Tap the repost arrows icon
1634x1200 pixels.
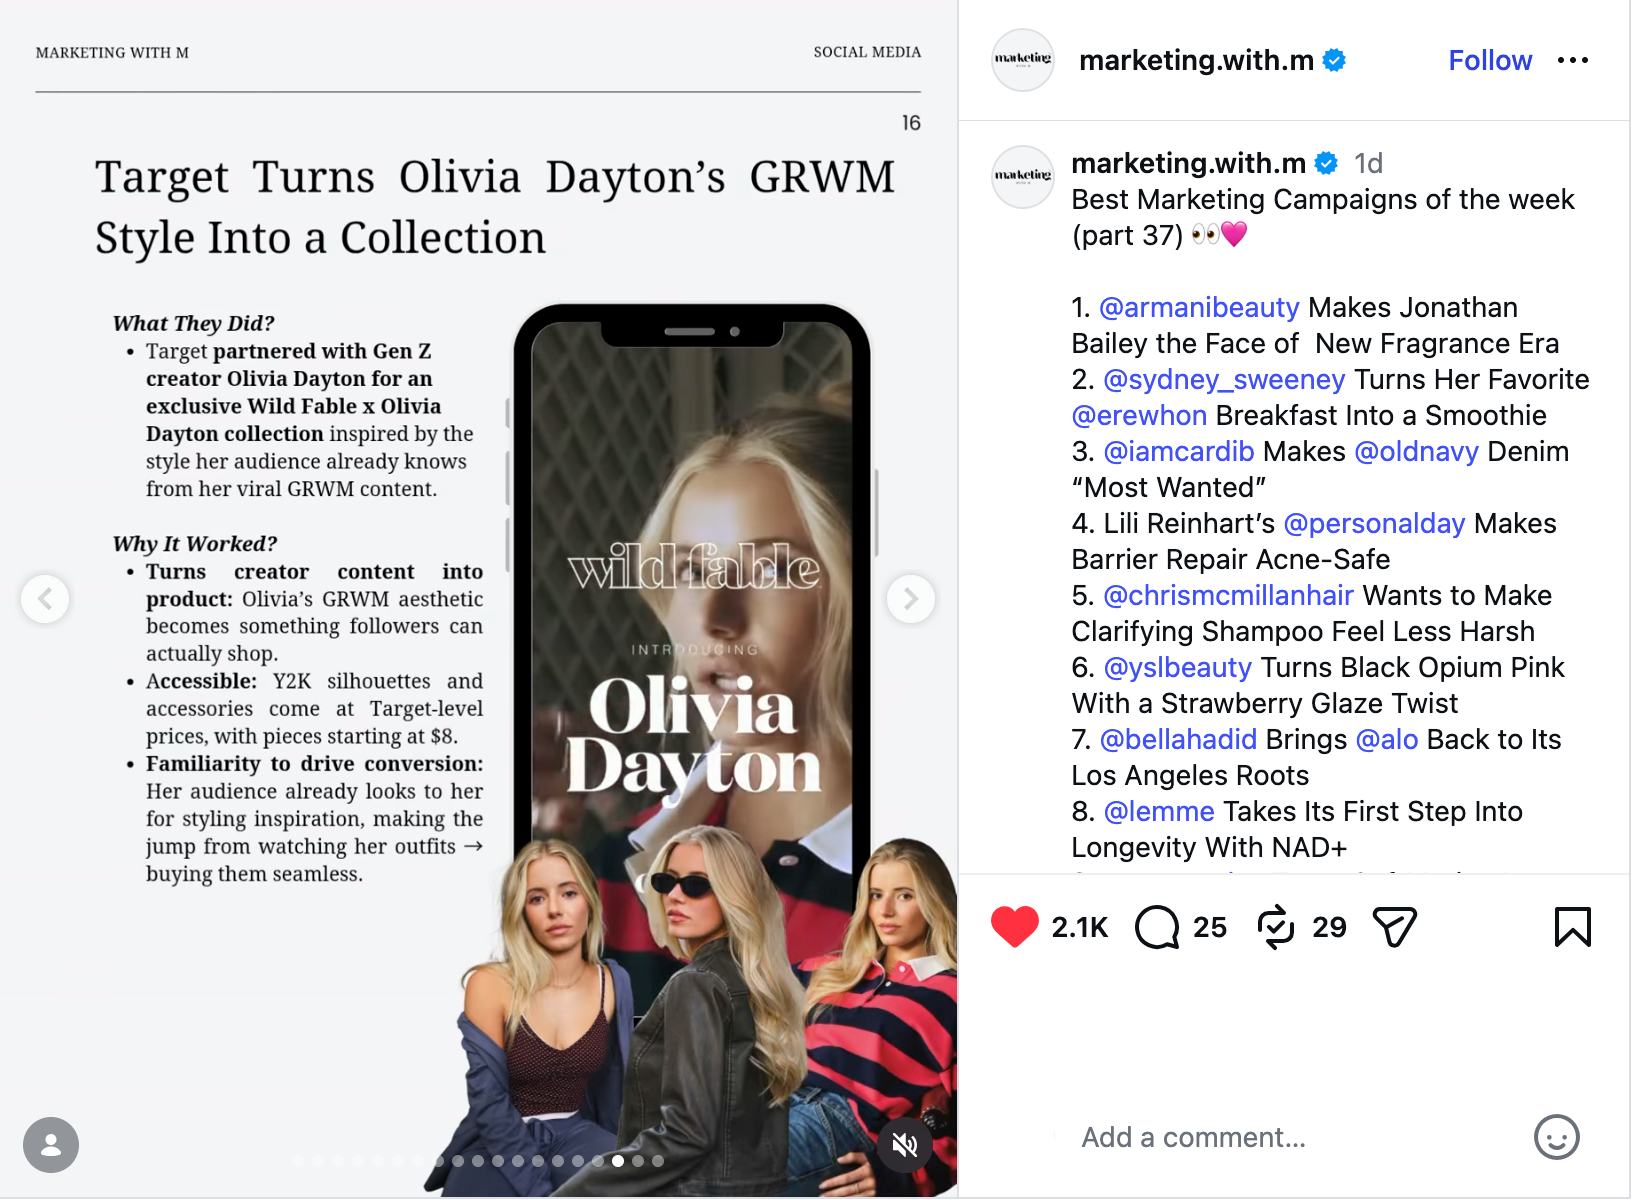pos(1276,927)
